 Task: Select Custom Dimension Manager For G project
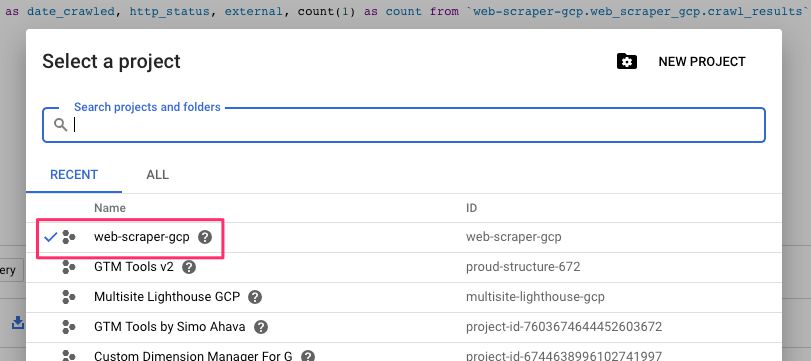(193, 356)
